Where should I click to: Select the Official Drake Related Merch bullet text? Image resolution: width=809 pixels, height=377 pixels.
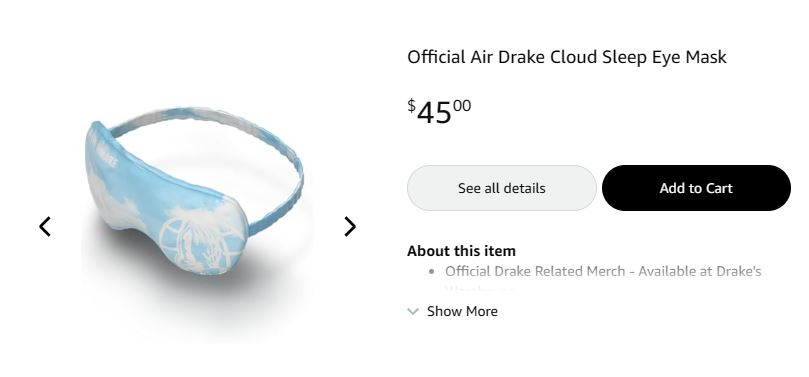[x=603, y=271]
